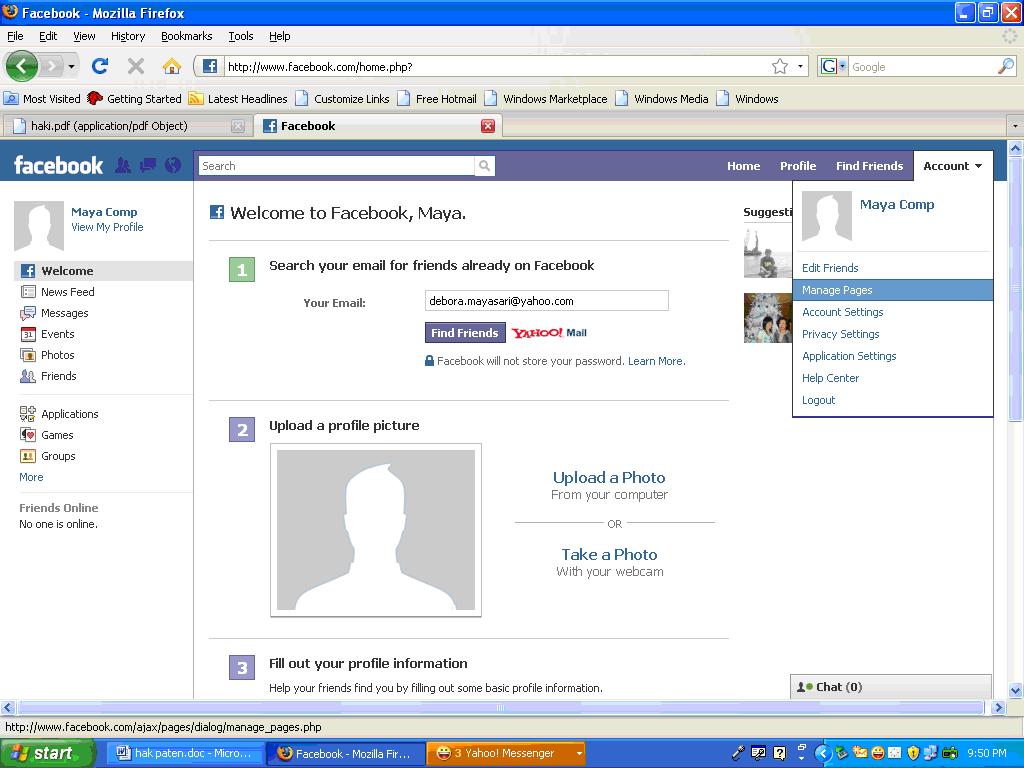Open the Tools menu

click(x=240, y=36)
